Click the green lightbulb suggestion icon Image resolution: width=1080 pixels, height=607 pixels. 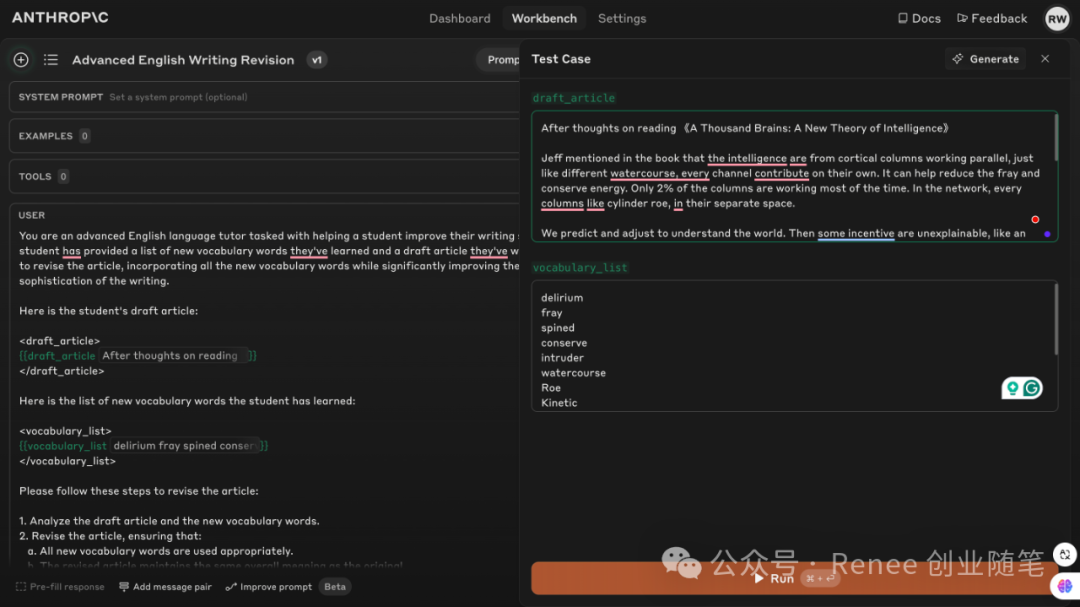click(x=1012, y=389)
